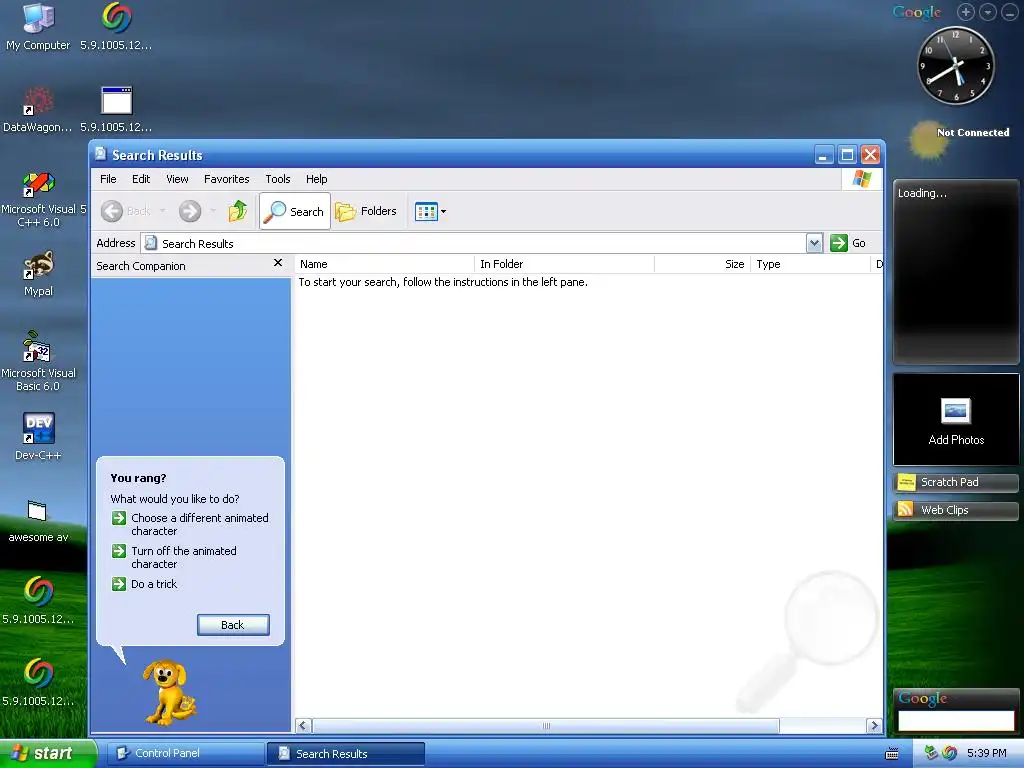Click the horizontal scrollbar right arrow
The image size is (1024, 768).
point(874,726)
